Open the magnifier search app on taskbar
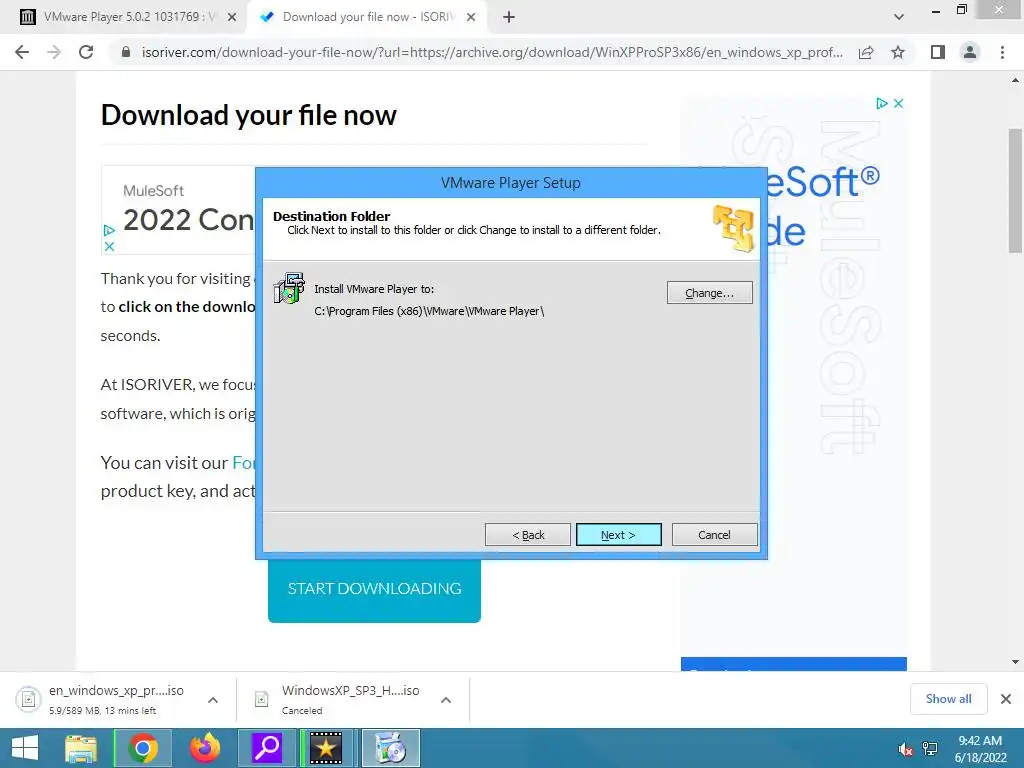1024x768 pixels. pyautogui.click(x=266, y=748)
